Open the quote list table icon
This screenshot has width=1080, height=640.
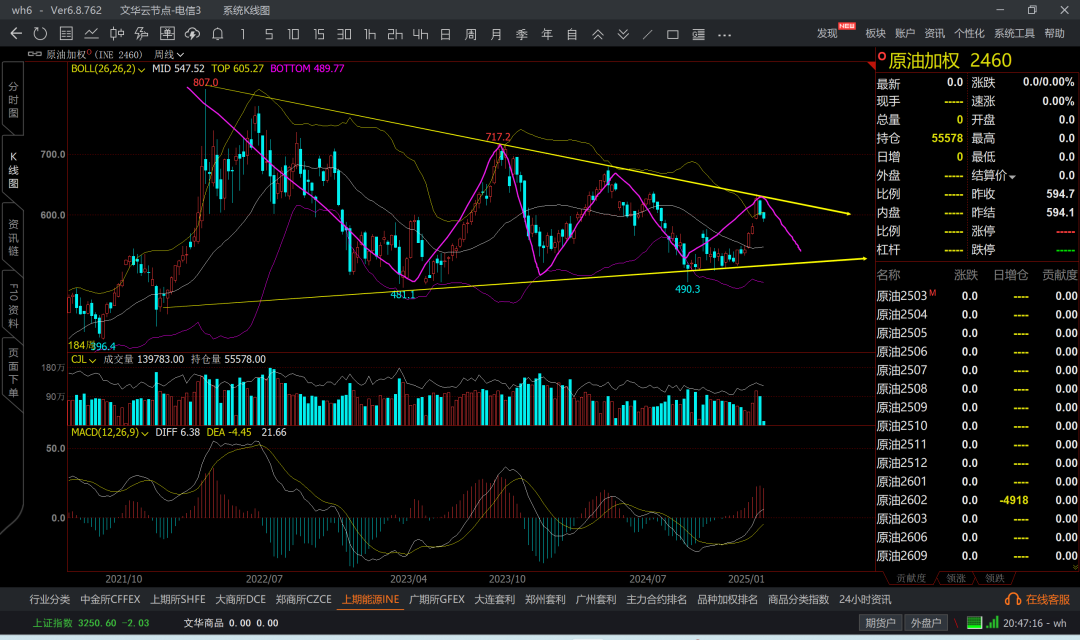click(66, 34)
